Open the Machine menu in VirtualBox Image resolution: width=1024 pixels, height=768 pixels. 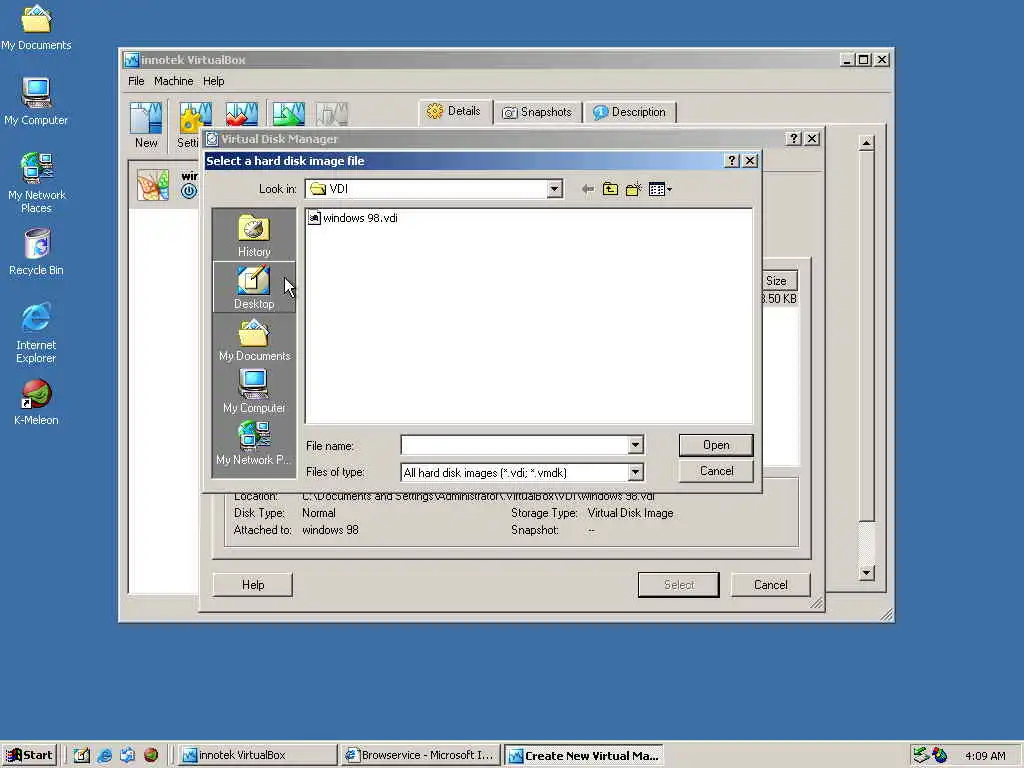[x=173, y=81]
